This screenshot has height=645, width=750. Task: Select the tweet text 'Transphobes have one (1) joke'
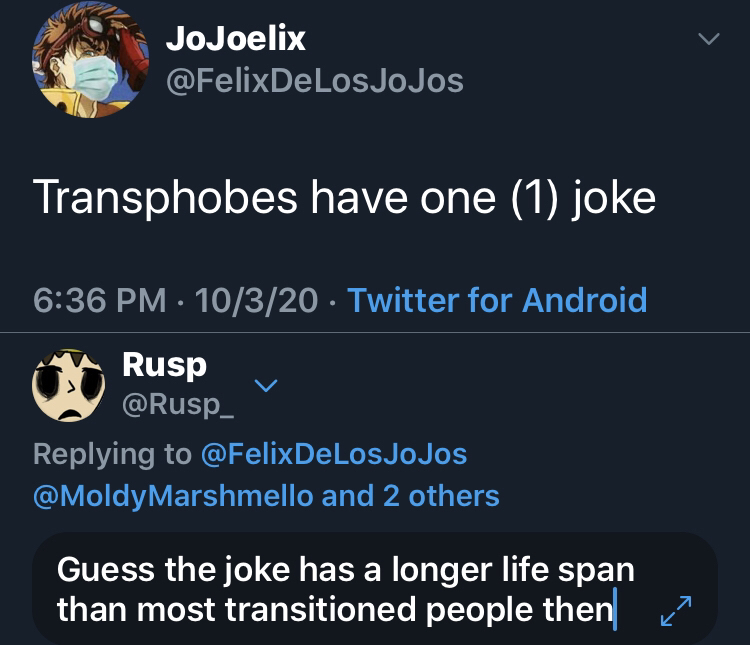[344, 198]
